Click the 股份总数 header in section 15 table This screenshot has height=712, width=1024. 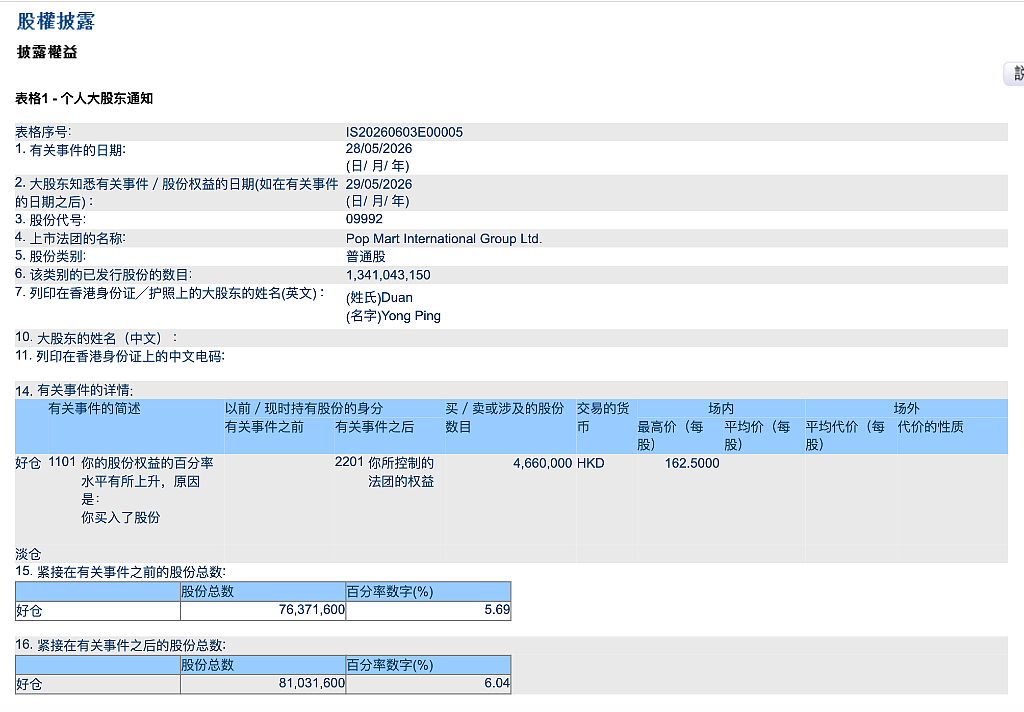pyautogui.click(x=208, y=592)
